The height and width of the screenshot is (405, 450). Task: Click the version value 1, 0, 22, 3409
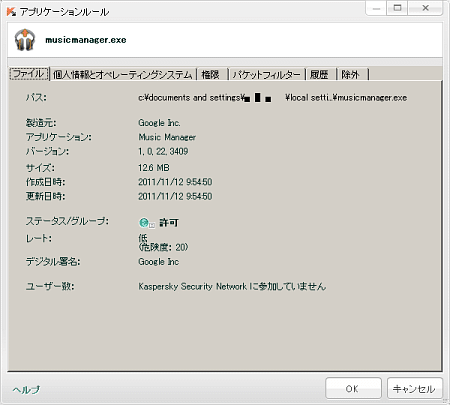pyautogui.click(x=163, y=151)
